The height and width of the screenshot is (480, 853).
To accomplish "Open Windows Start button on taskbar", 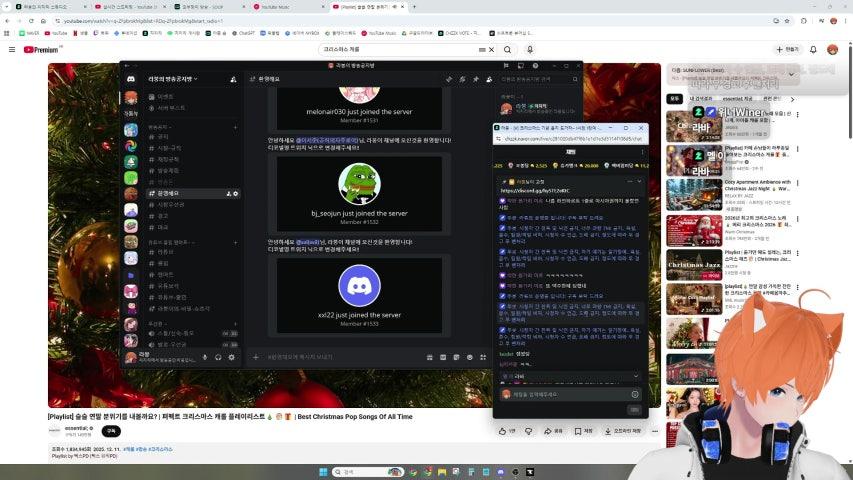I will coord(323,472).
